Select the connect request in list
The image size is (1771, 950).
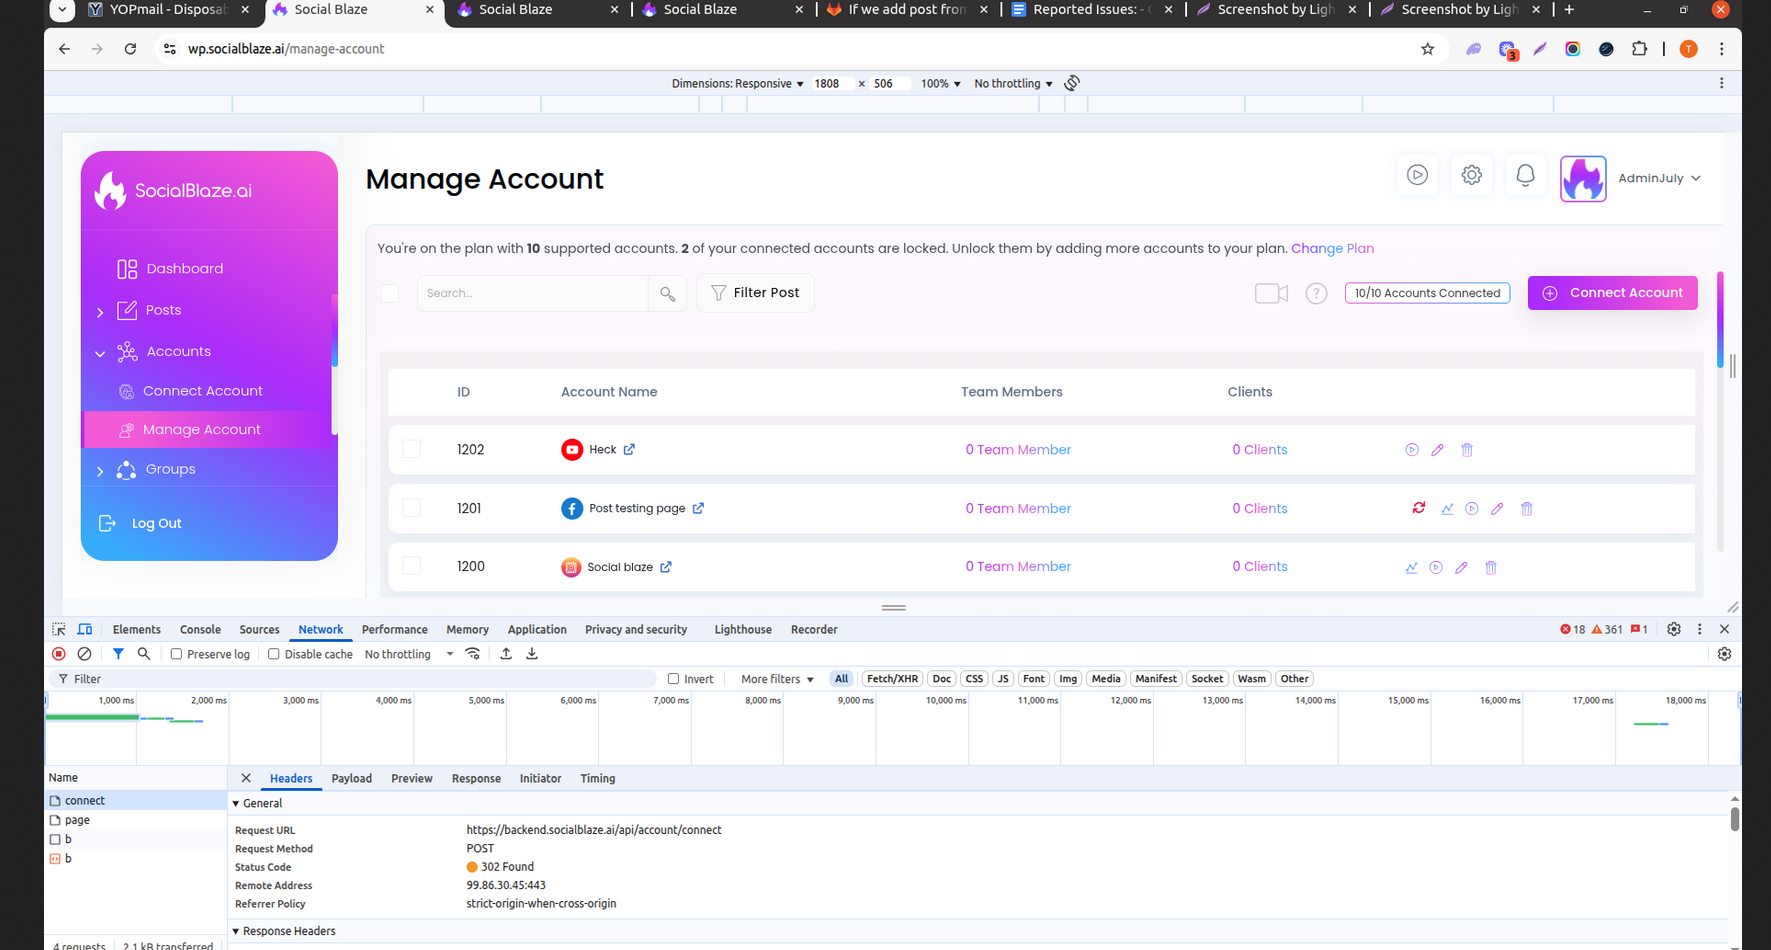pyautogui.click(x=136, y=800)
